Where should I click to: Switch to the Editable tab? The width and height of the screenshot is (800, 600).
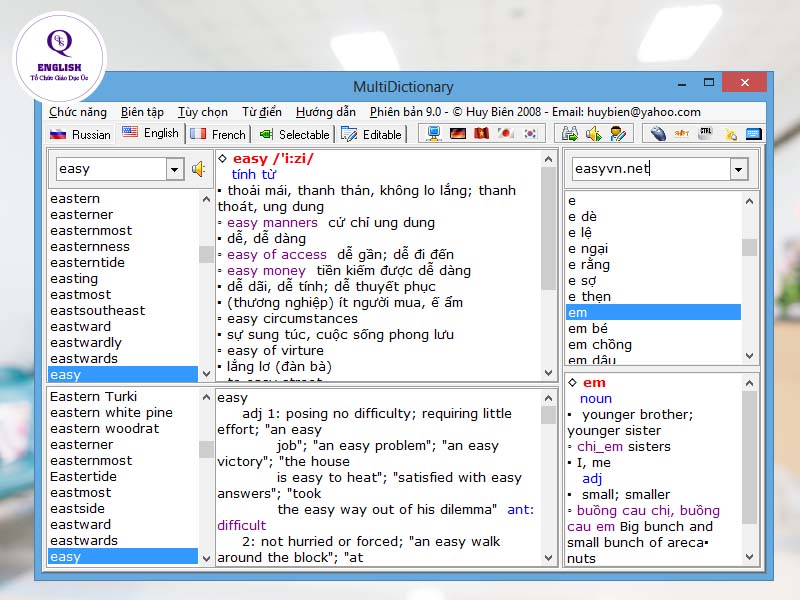click(x=371, y=135)
